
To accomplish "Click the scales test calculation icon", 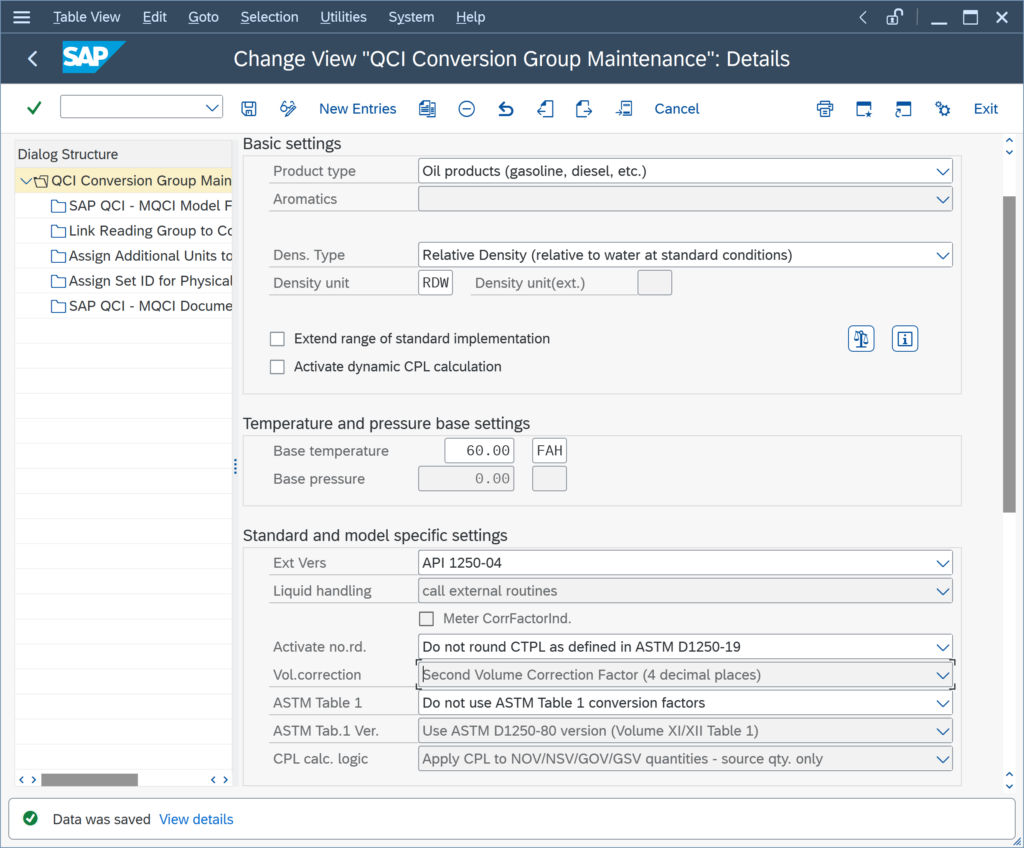I will coord(861,338).
